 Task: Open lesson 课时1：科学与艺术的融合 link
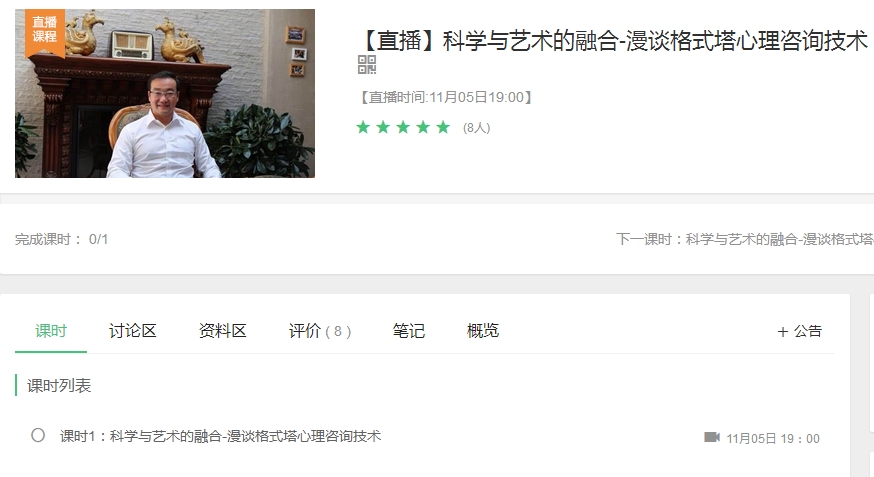tap(220, 436)
